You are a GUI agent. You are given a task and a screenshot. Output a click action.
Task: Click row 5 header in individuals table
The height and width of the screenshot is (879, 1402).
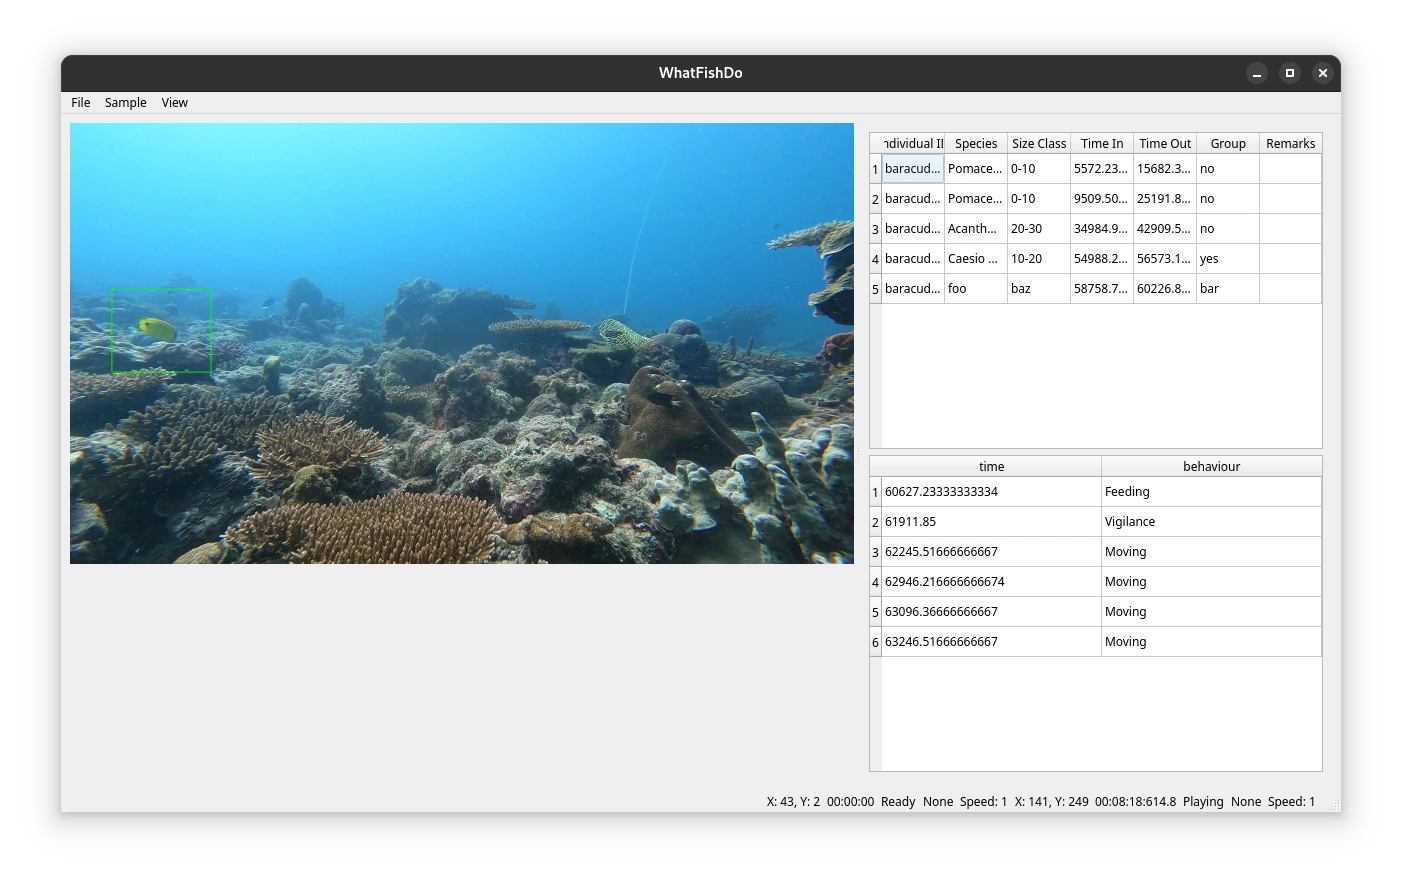875,289
